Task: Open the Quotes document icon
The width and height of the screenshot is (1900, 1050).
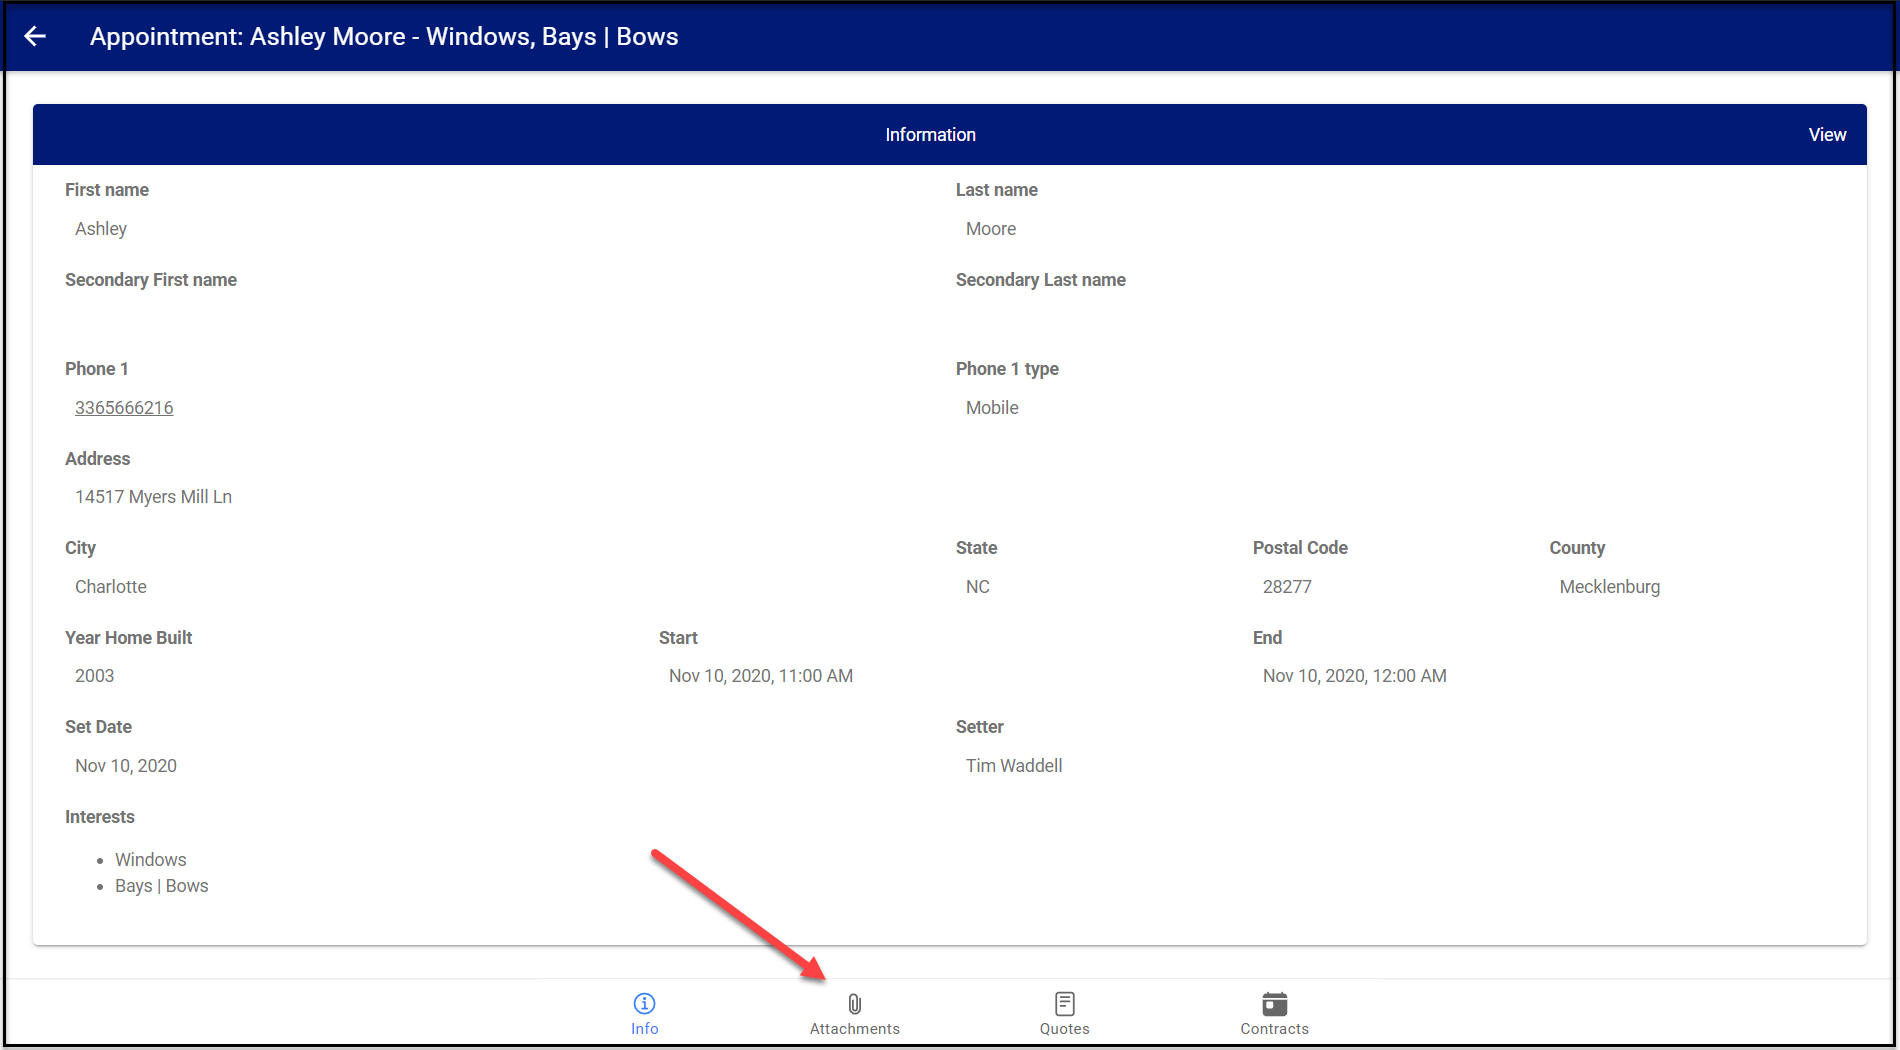Action: [x=1065, y=1003]
